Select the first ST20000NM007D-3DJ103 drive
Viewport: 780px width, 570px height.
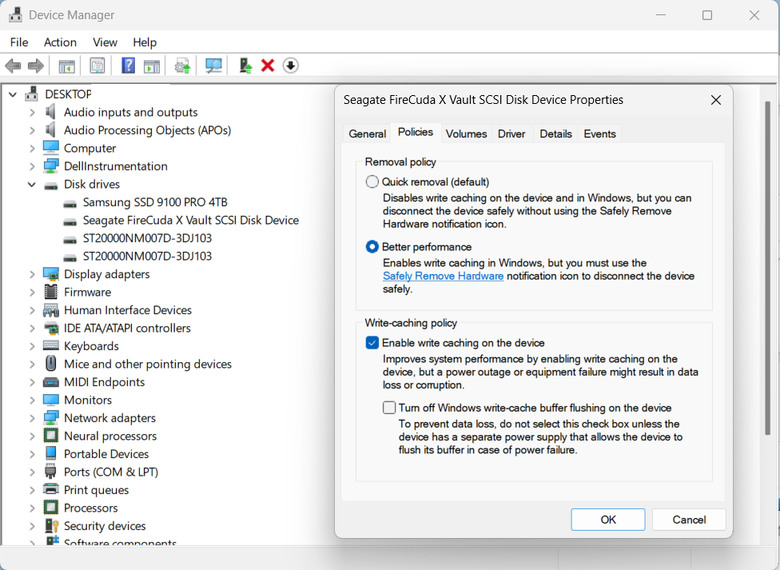click(x=147, y=238)
